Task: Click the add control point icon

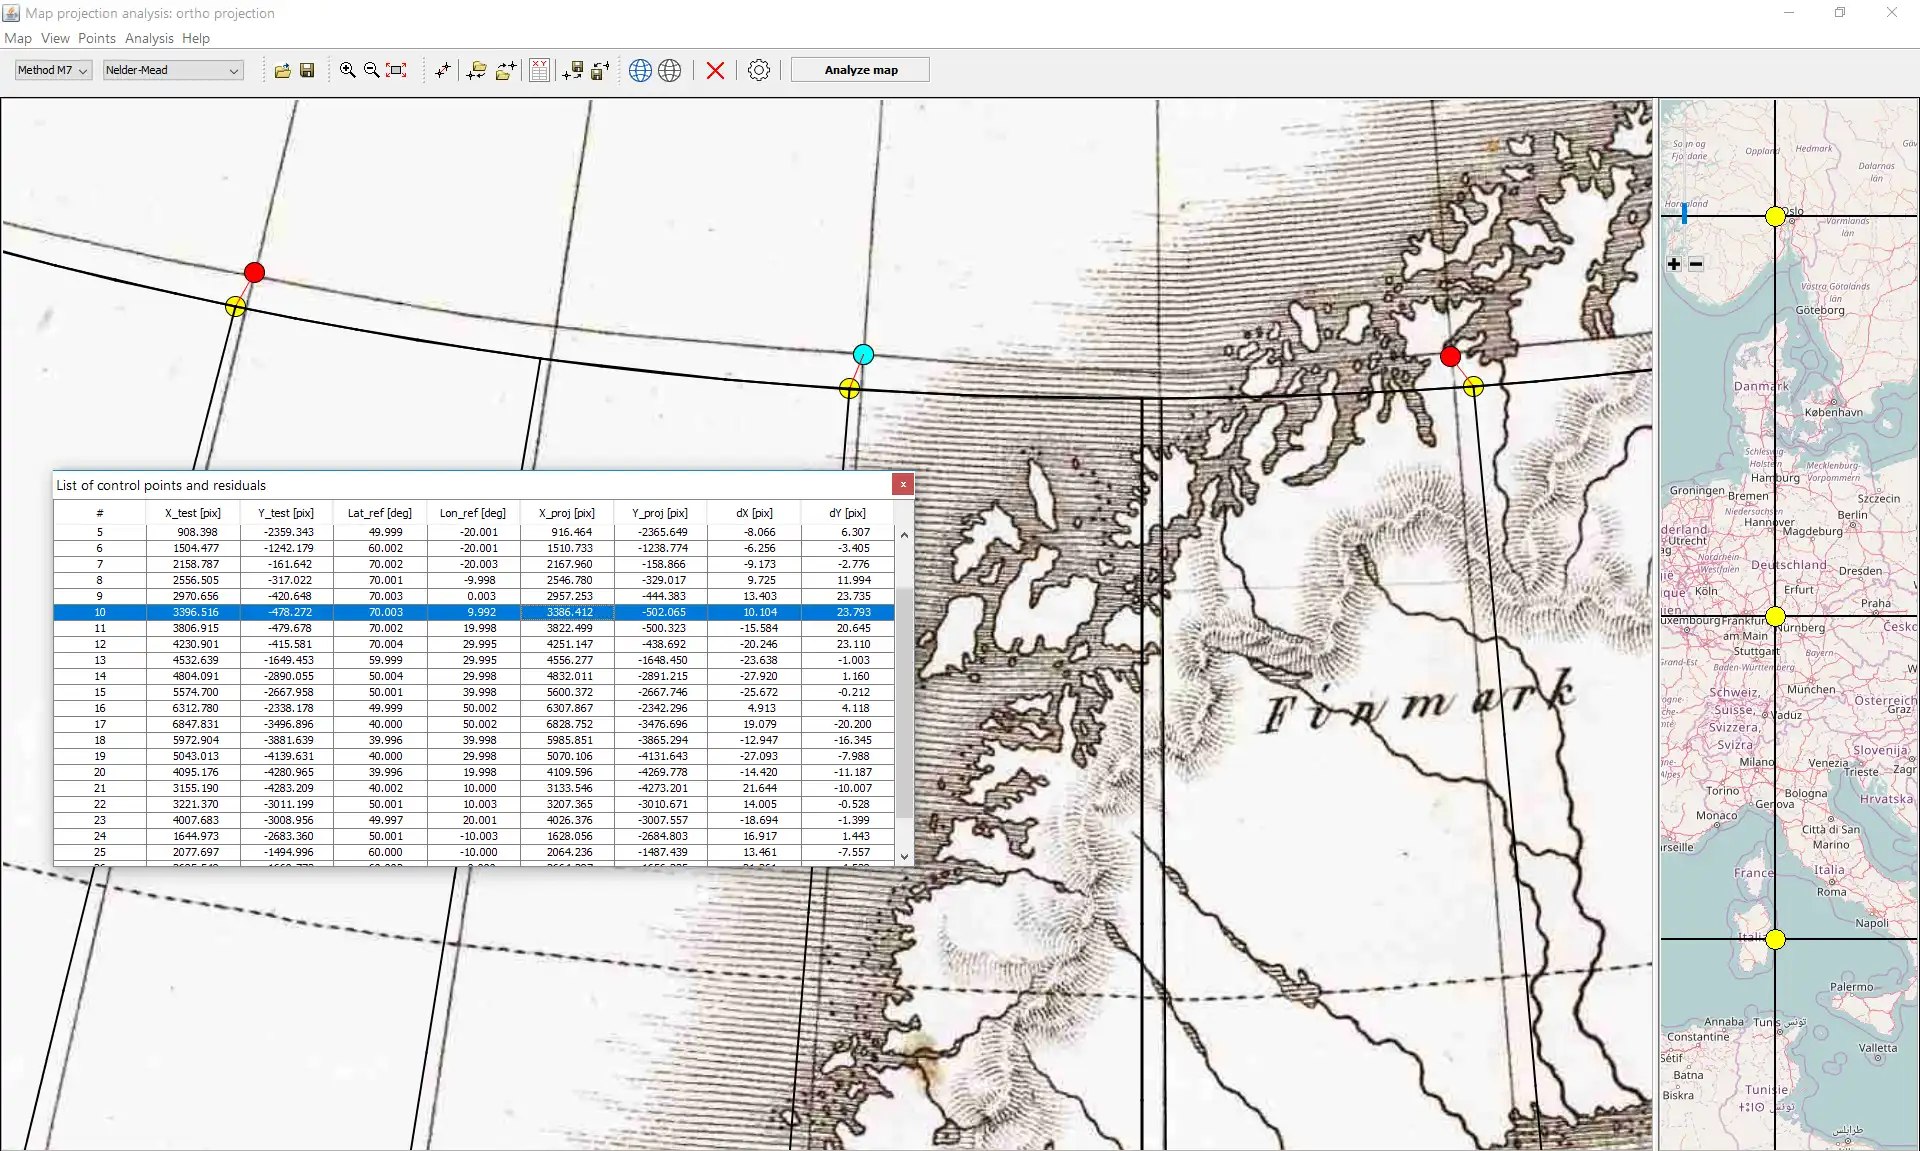Action: [x=442, y=70]
